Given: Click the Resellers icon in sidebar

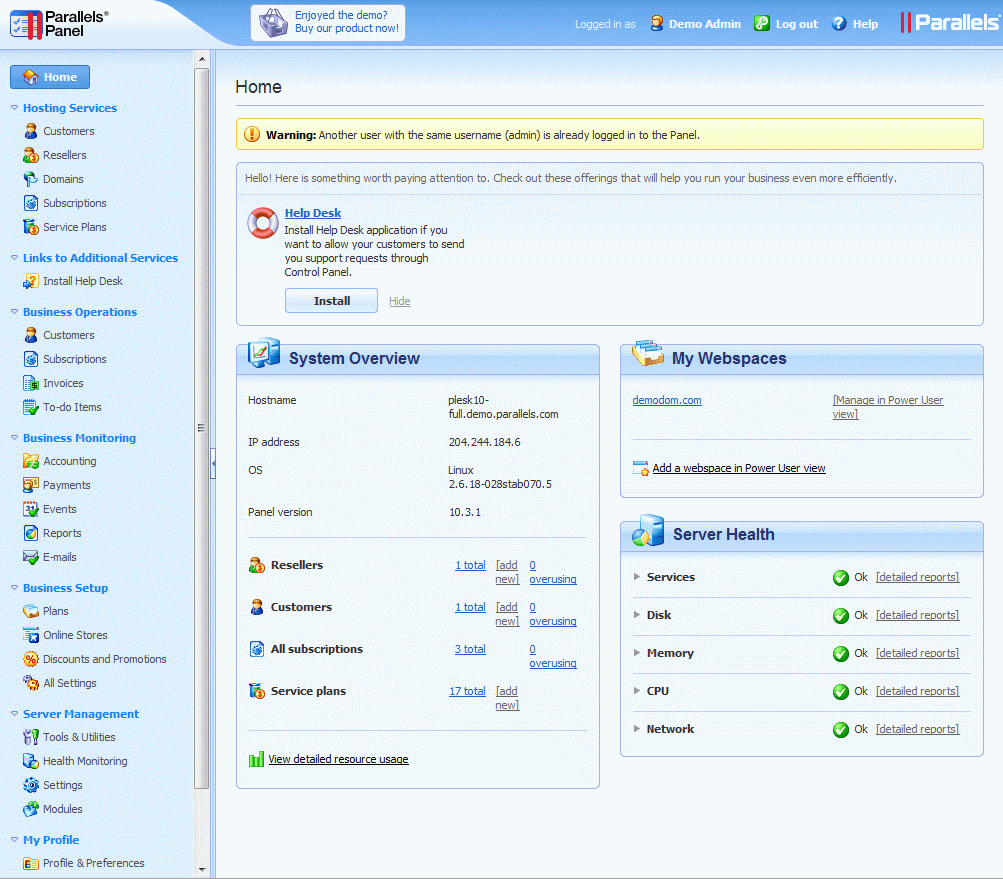Looking at the screenshot, I should (x=31, y=155).
